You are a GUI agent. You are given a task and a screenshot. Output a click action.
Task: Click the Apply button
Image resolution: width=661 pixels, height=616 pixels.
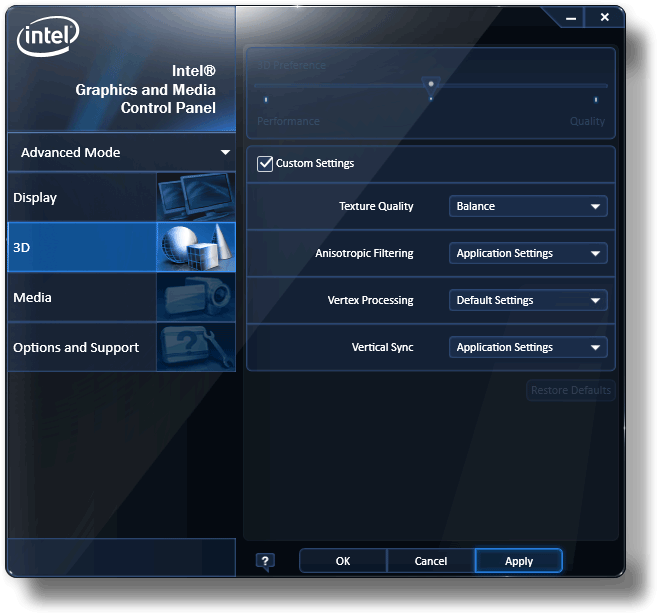pos(519,561)
